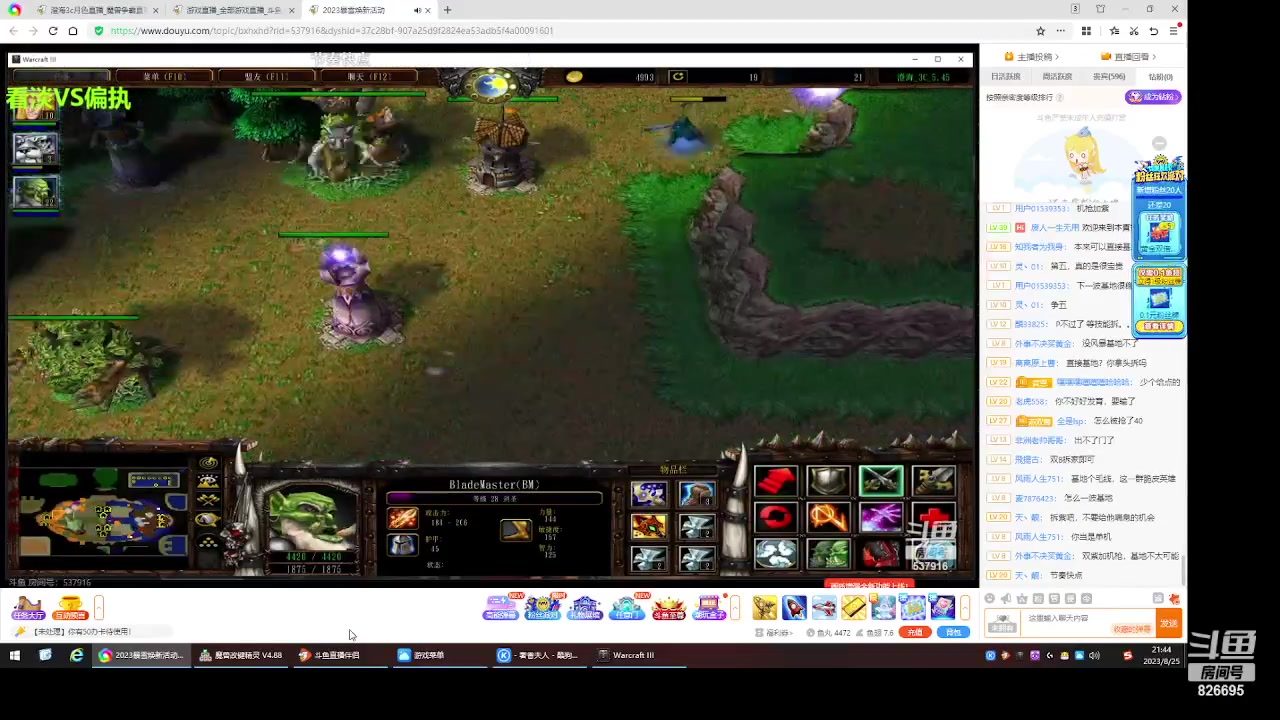Switch to the VIP guests (596) tab

tap(1108, 77)
